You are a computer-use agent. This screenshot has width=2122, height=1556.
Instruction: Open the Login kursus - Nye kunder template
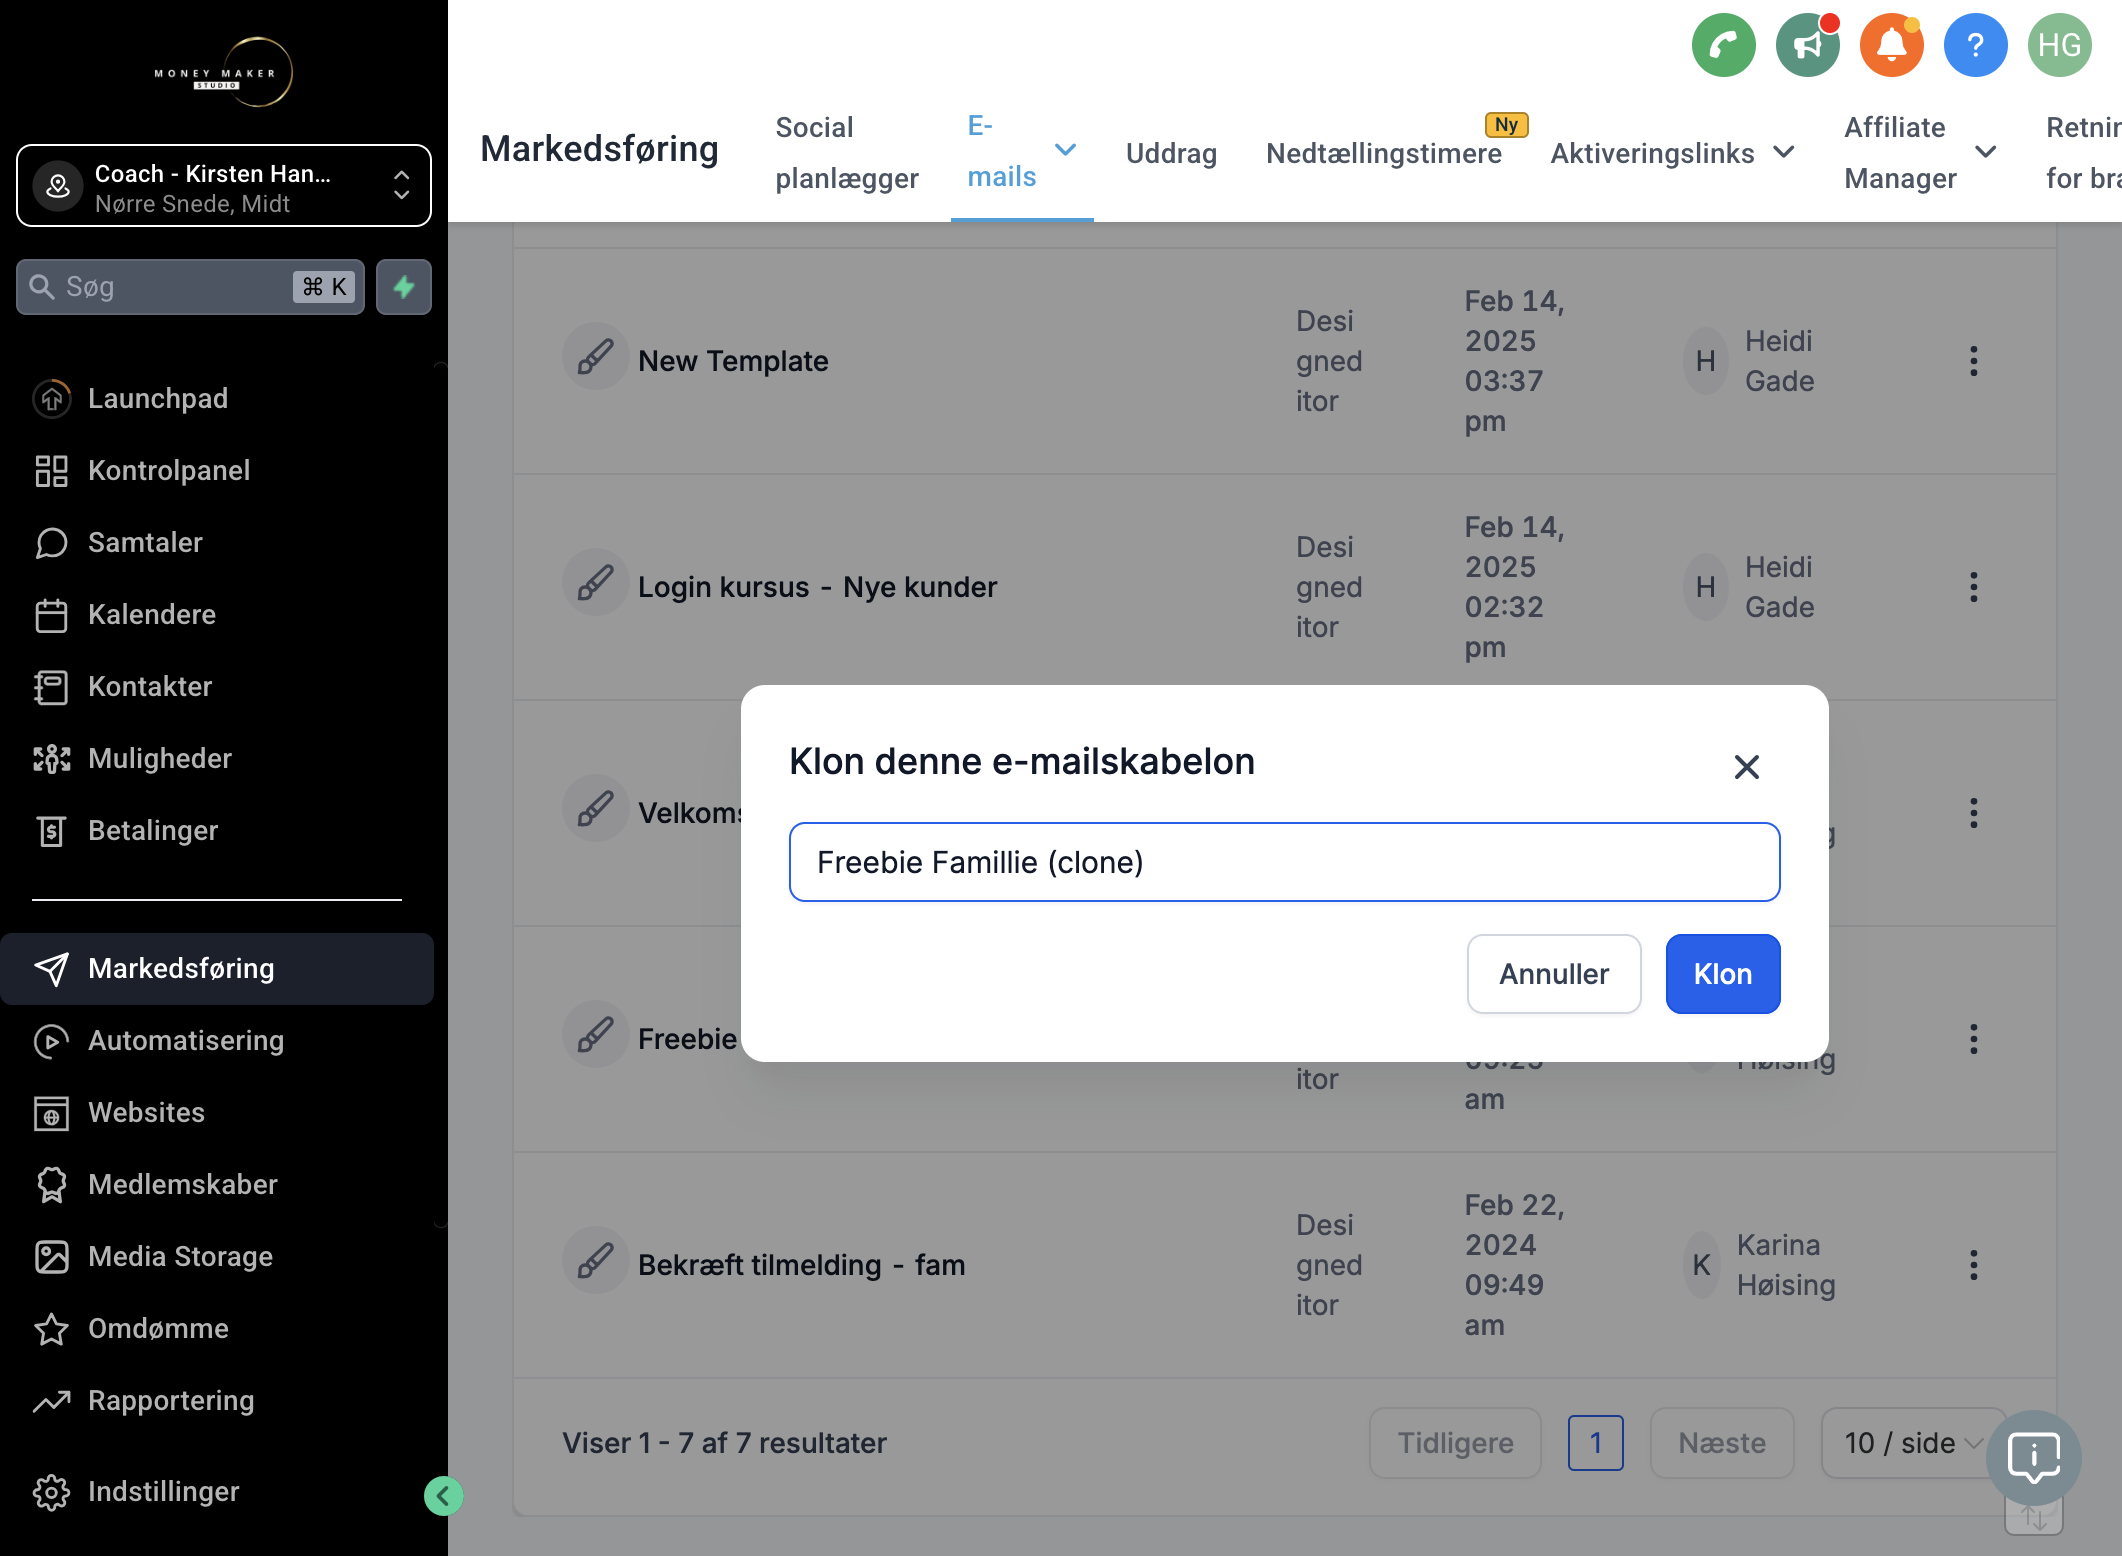click(817, 587)
